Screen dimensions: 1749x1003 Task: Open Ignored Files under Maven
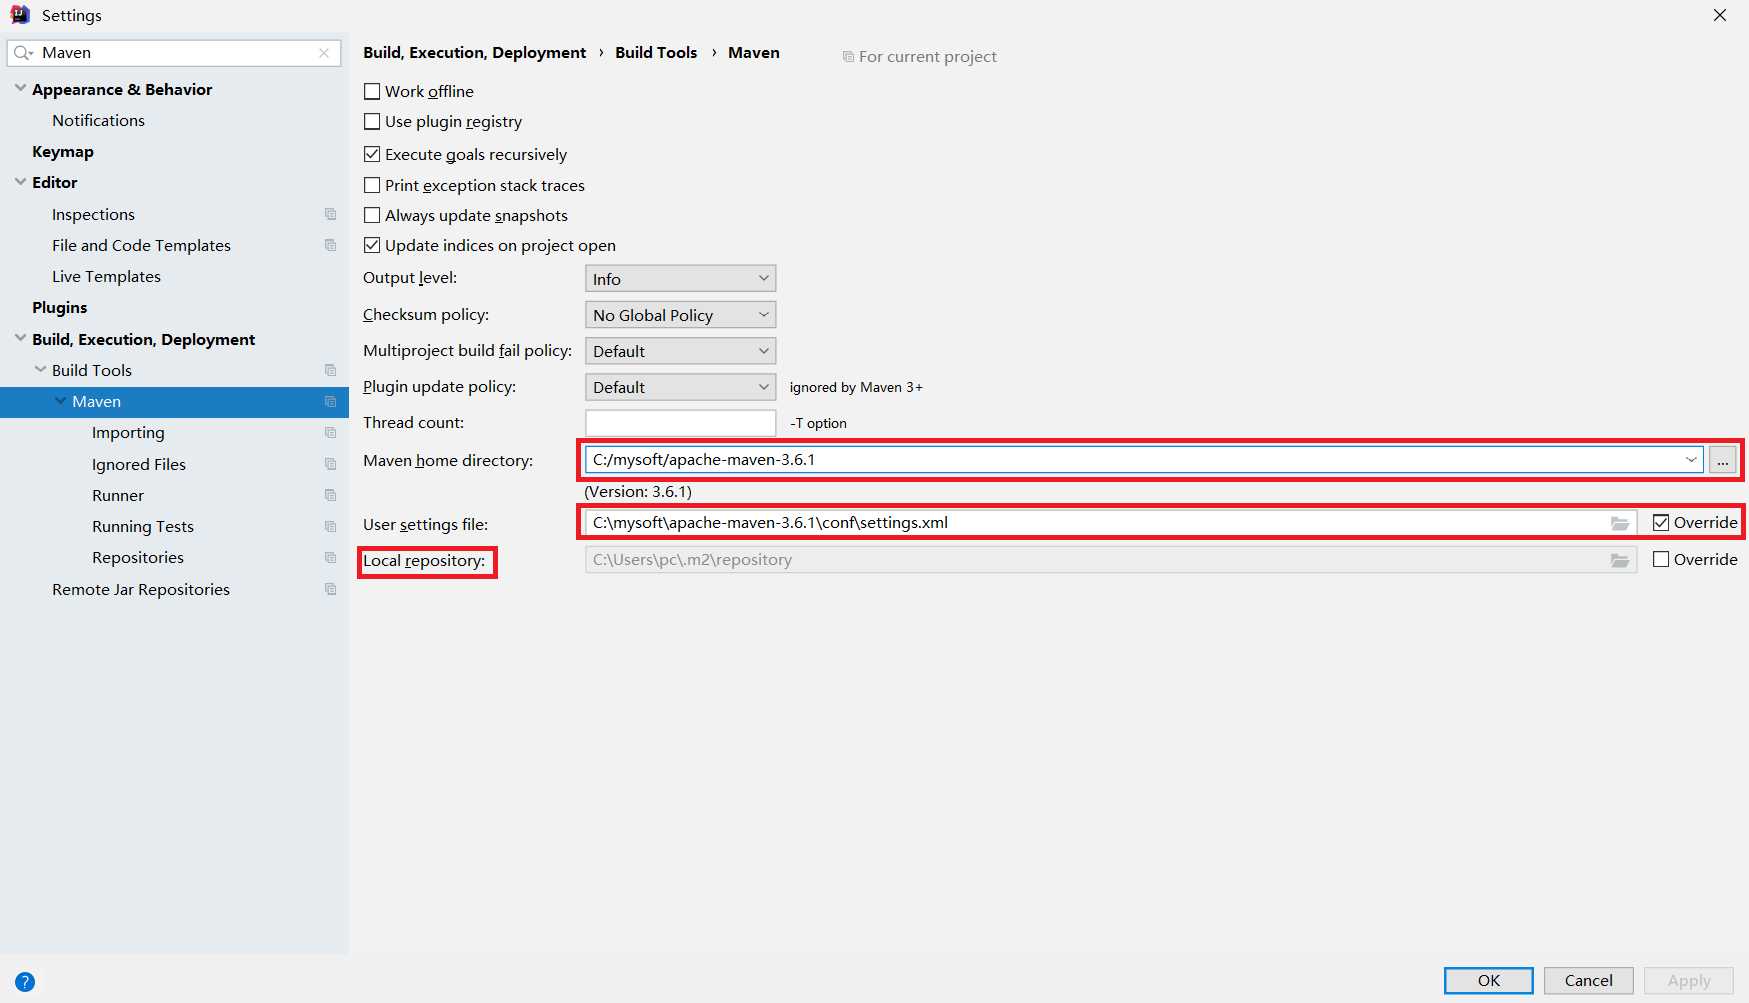coord(139,464)
